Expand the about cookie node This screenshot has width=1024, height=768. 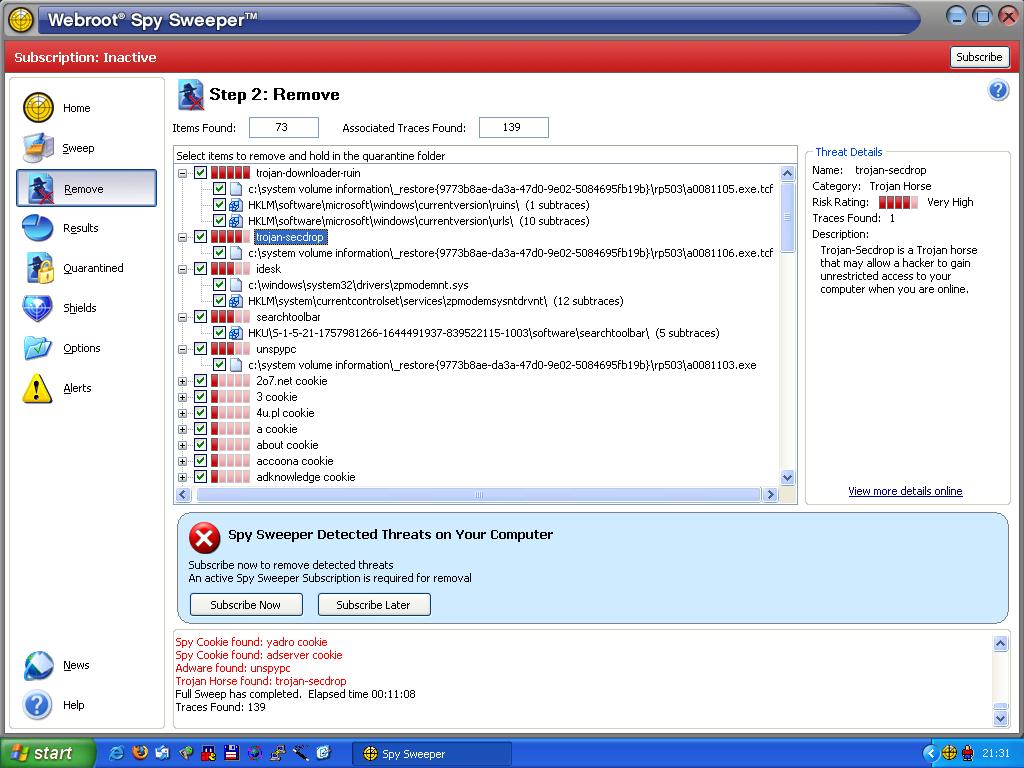click(x=183, y=445)
